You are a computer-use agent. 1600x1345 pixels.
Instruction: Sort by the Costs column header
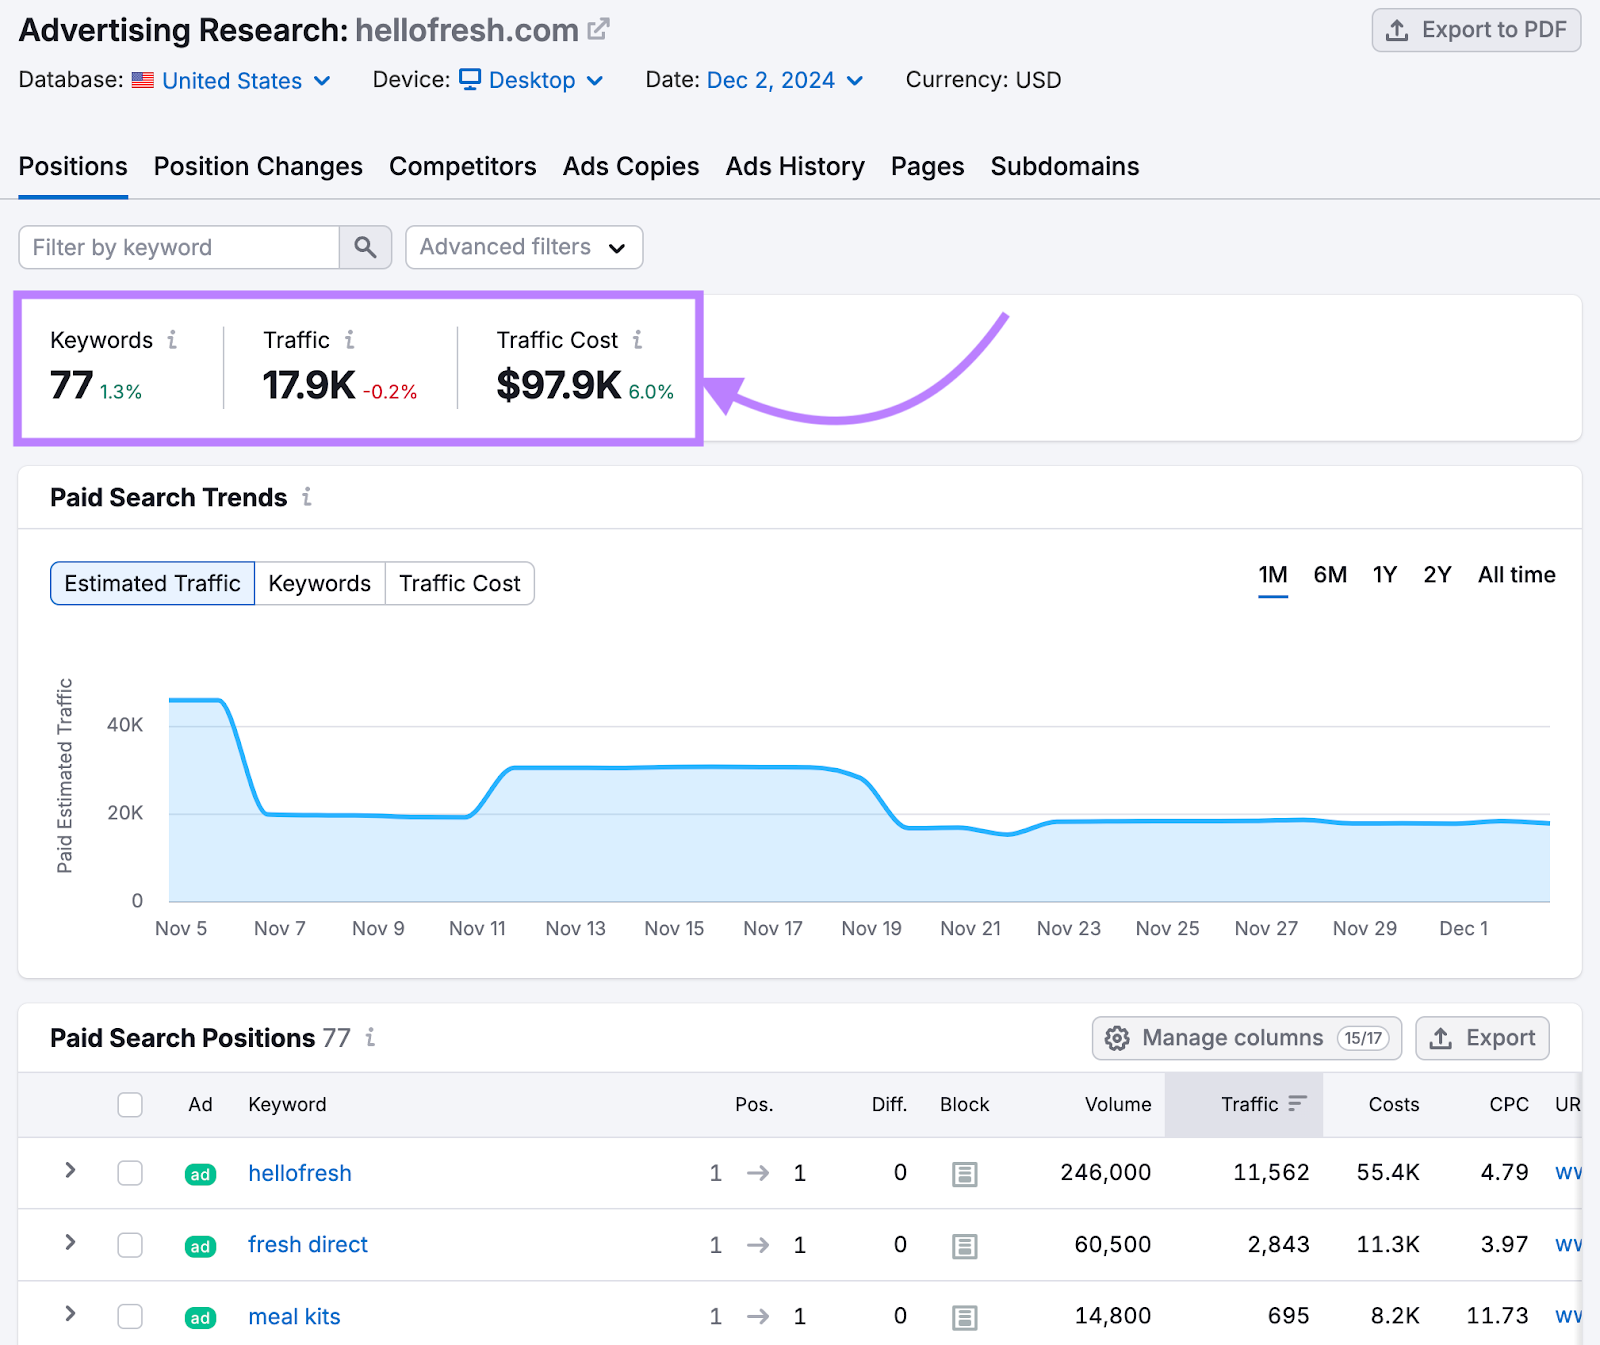(1394, 1104)
